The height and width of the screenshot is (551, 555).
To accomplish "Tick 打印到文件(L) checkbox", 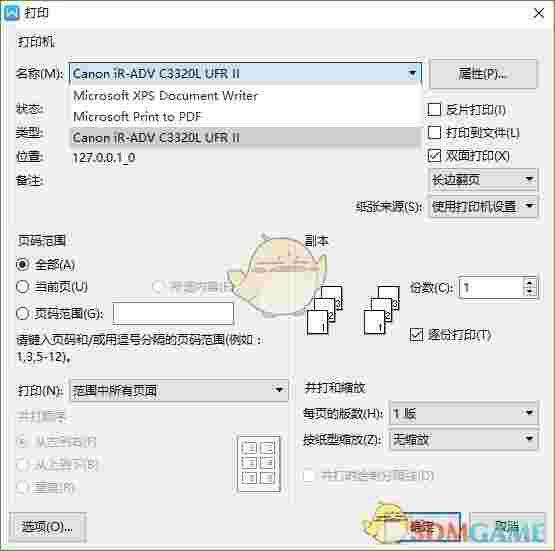I will click(434, 133).
